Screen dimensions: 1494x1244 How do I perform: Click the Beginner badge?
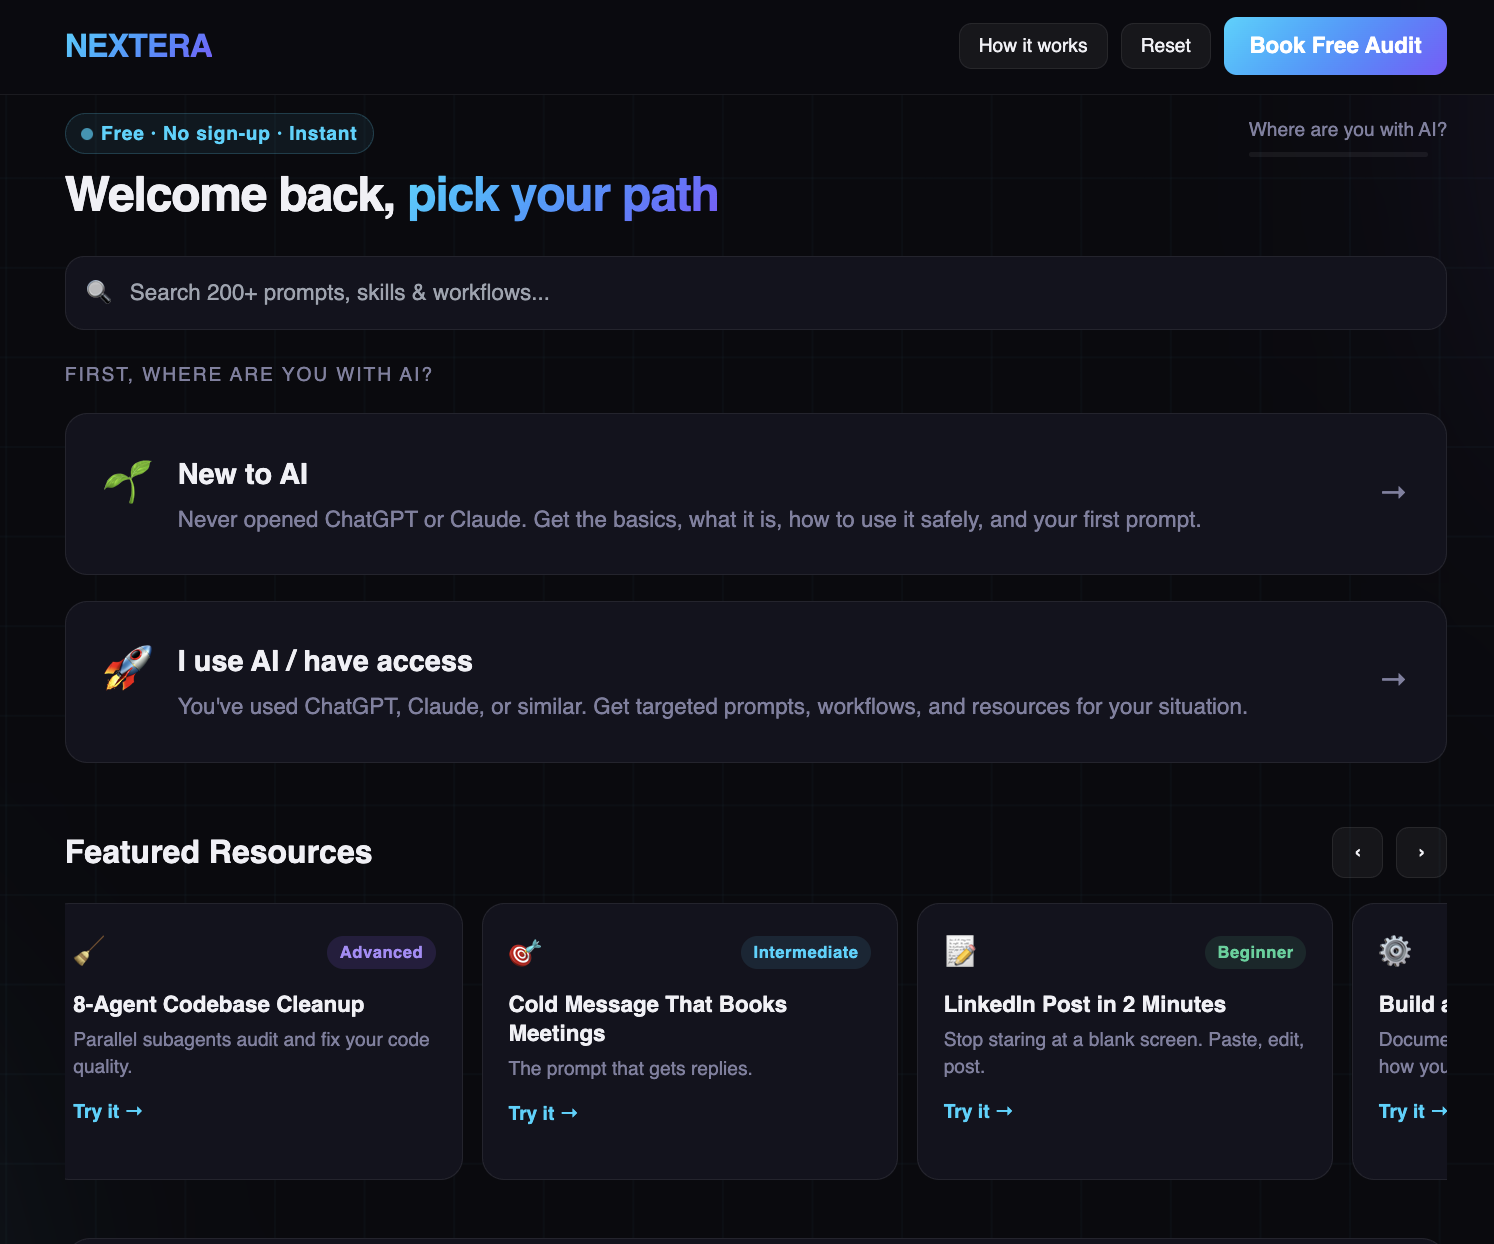pyautogui.click(x=1255, y=952)
